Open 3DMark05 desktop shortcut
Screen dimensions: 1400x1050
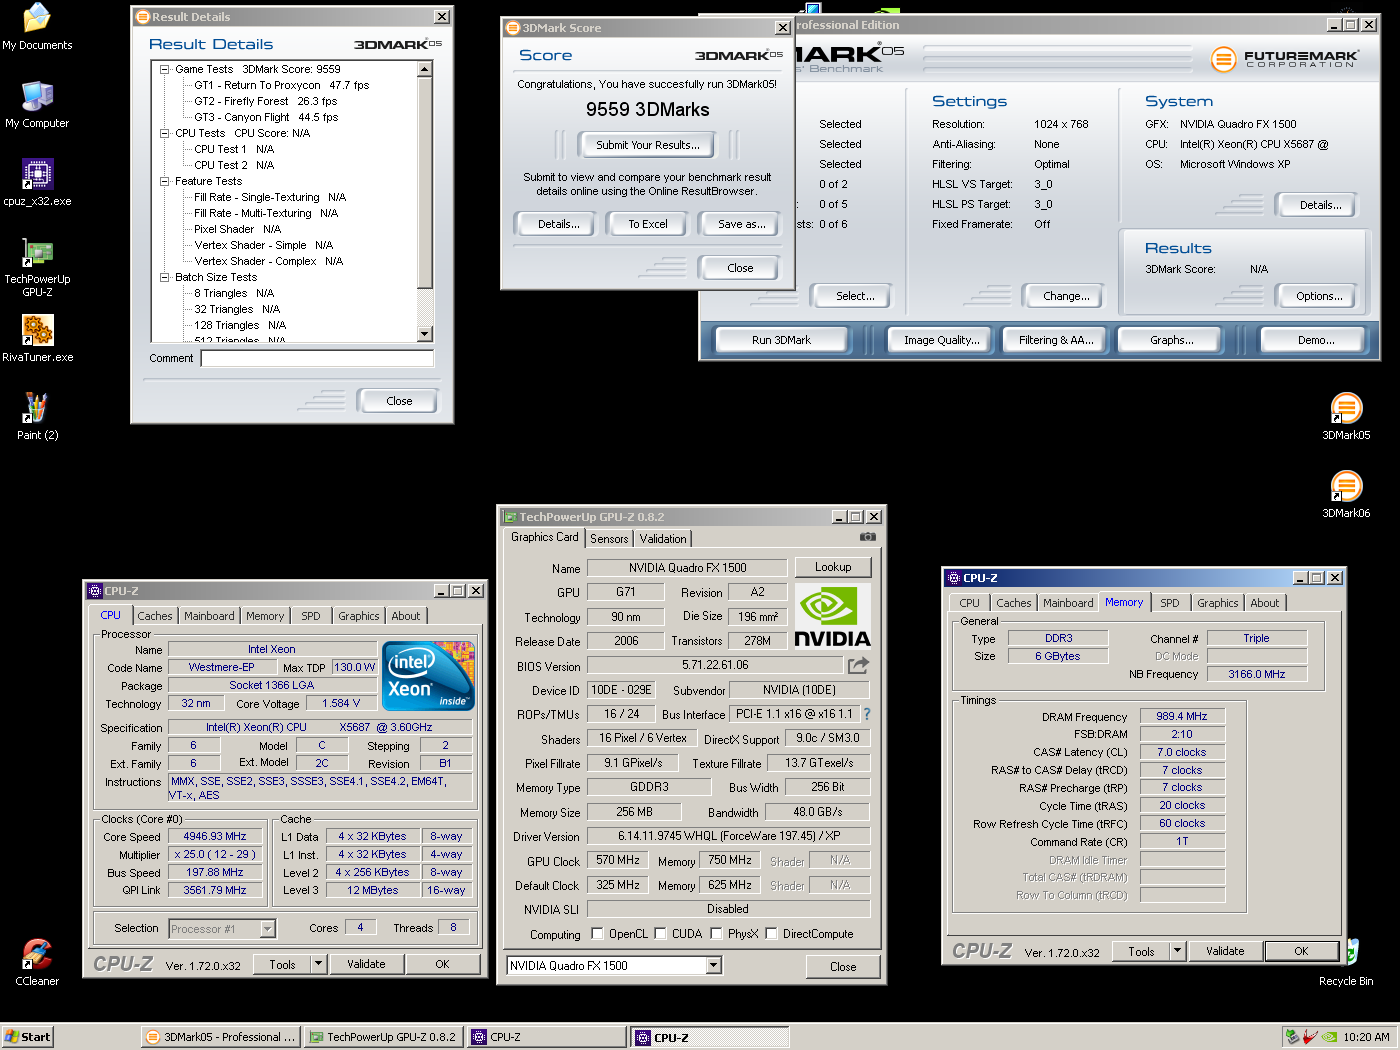pos(1346,417)
